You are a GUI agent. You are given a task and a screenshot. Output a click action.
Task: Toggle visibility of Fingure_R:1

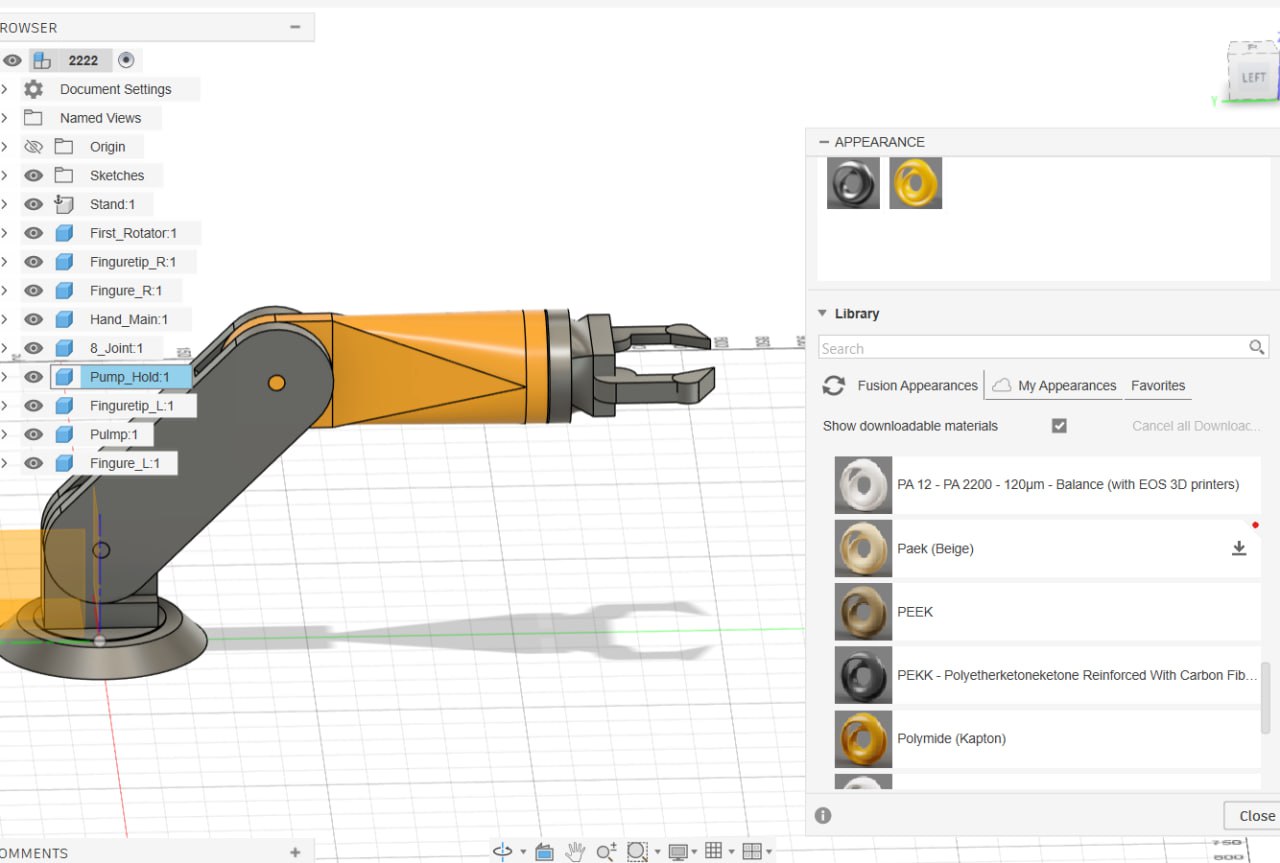(33, 291)
